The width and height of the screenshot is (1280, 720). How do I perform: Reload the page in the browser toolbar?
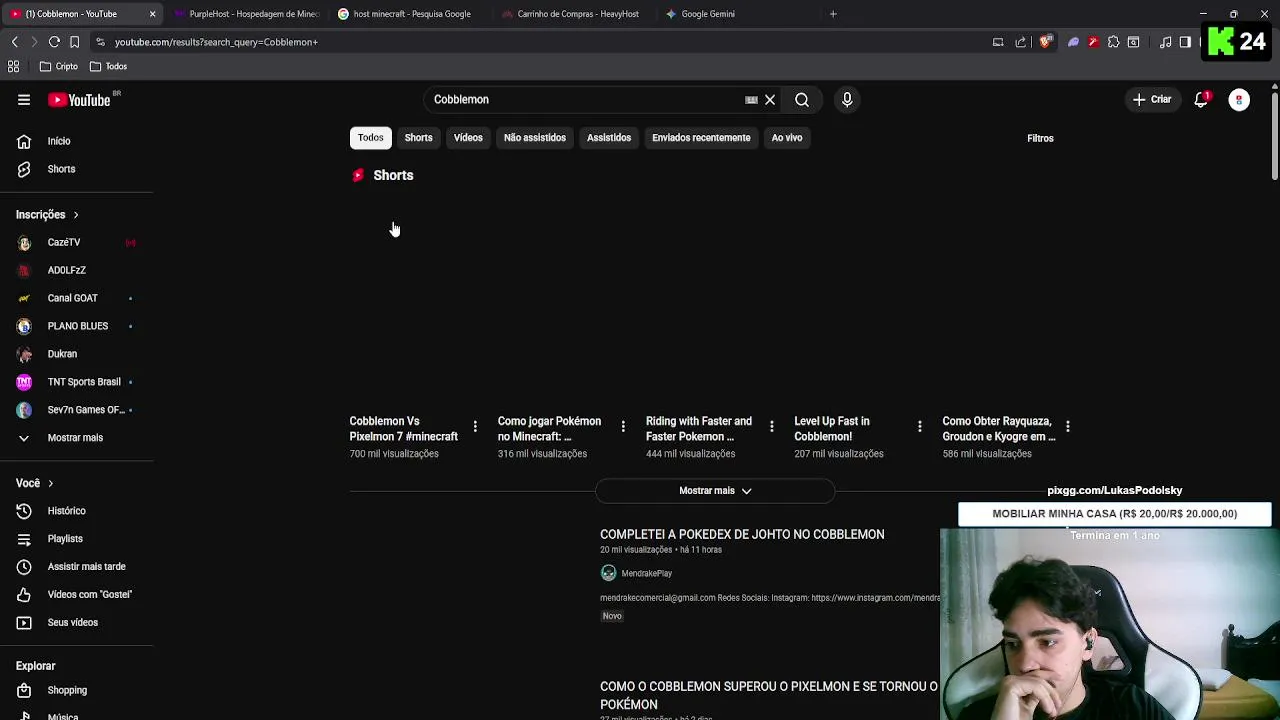54,42
